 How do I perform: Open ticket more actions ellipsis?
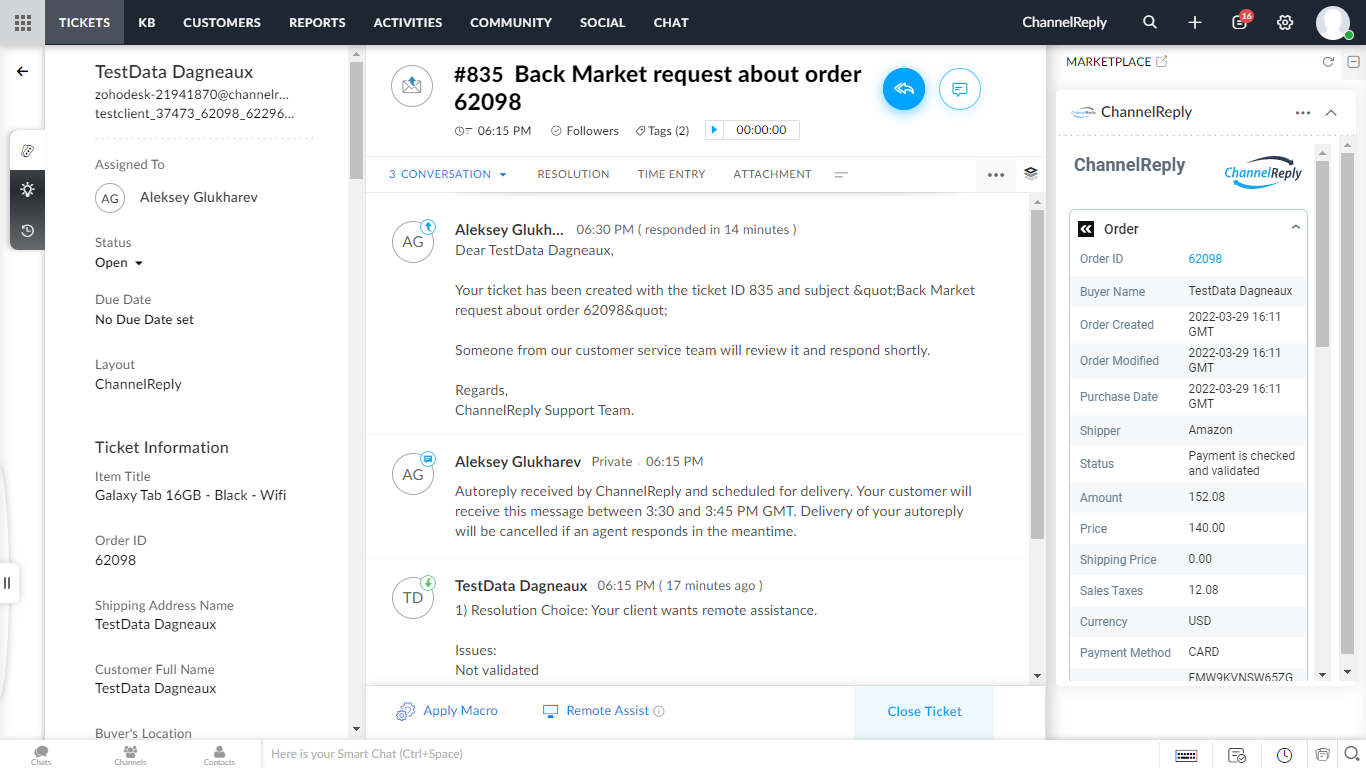tap(996, 174)
